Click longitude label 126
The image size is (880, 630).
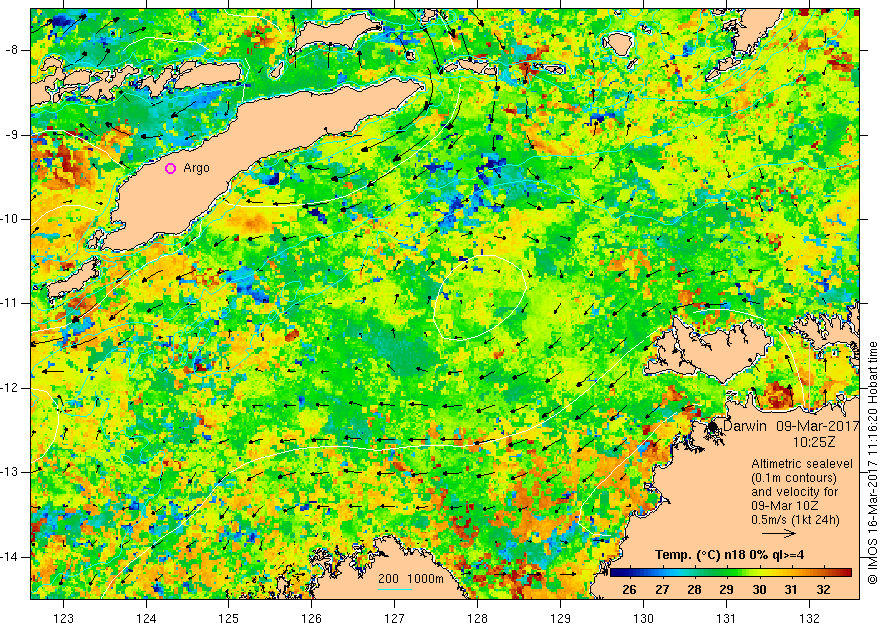pyautogui.click(x=312, y=618)
